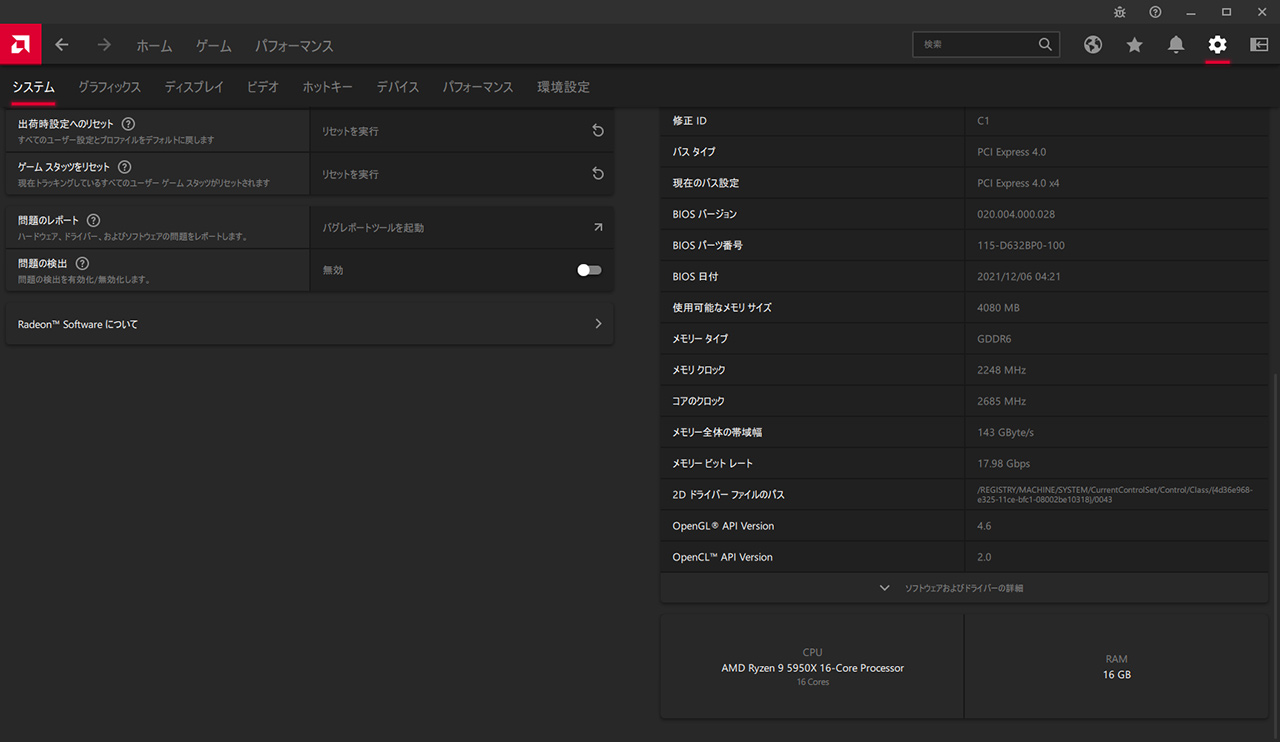Toggle 問題の検出 switch
Screen dimensions: 1280x742
[589, 270]
